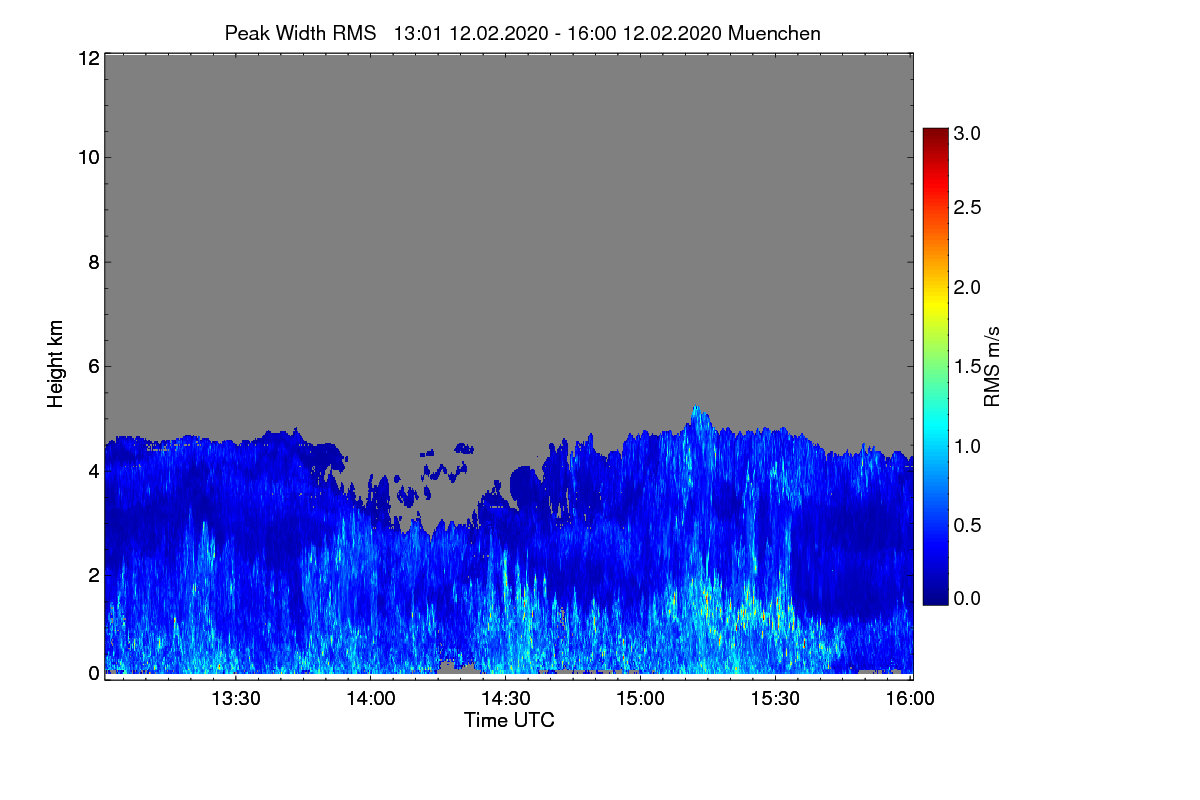
Task: Click the '15:00' time axis tick
Action: (640, 699)
